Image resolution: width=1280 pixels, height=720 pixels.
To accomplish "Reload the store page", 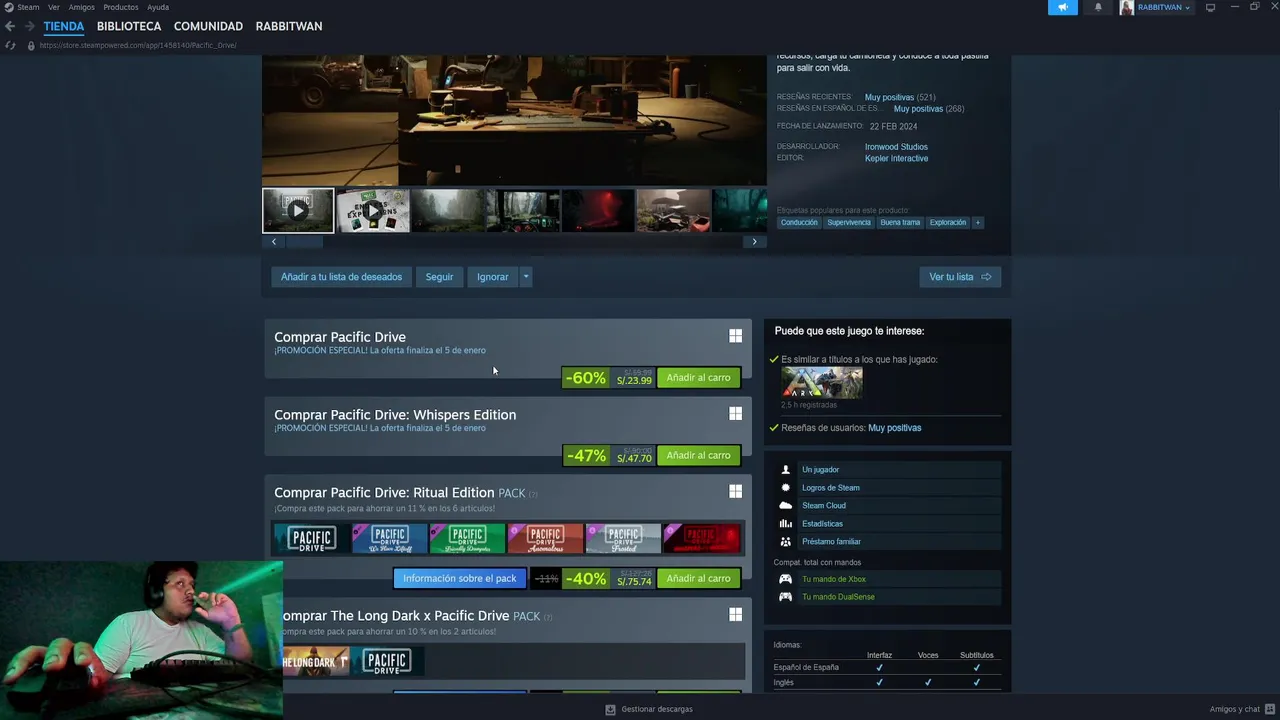I will point(10,45).
